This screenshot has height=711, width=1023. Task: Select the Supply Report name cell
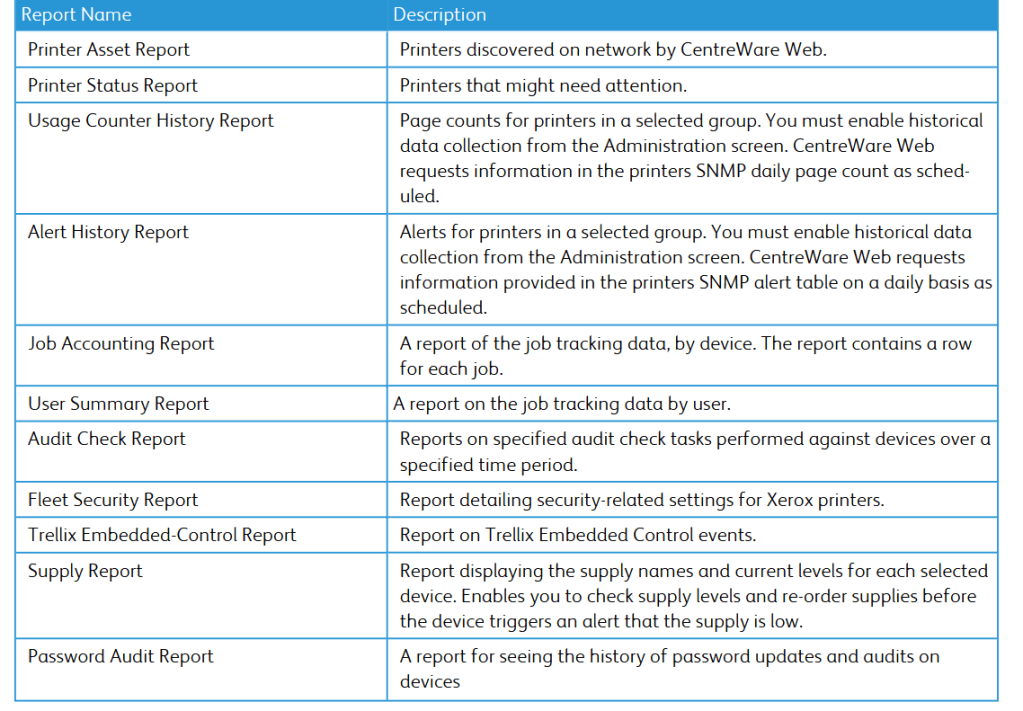85,571
